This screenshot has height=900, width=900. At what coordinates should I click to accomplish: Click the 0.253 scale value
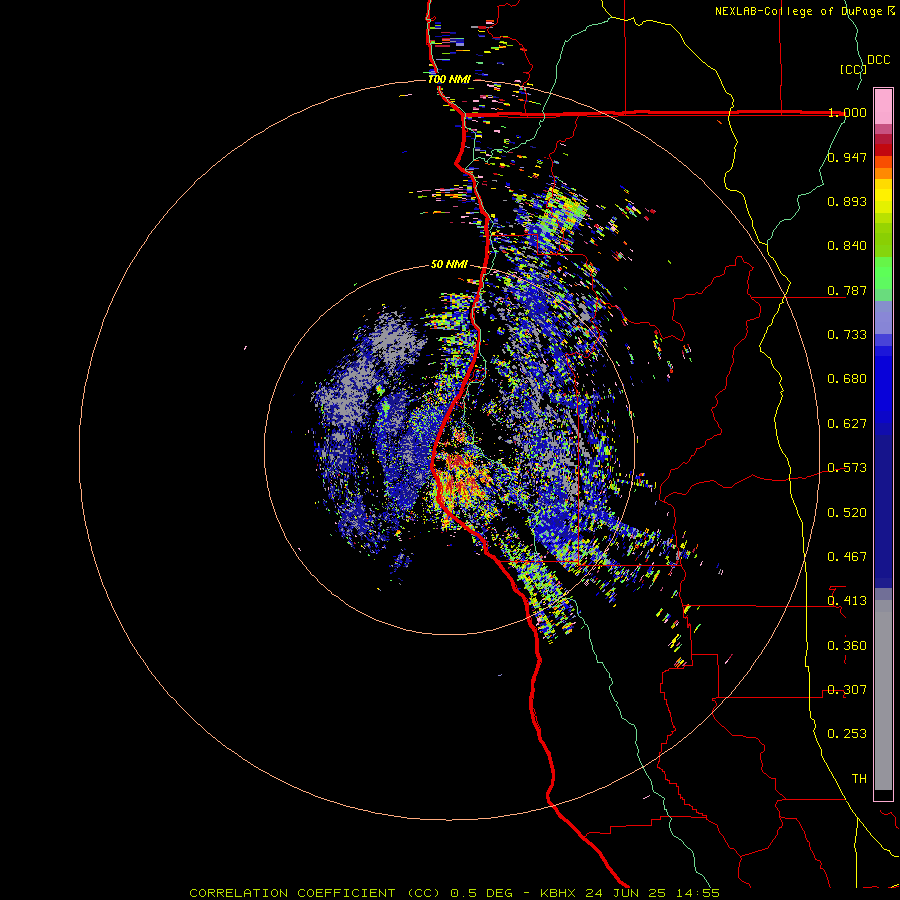[847, 734]
